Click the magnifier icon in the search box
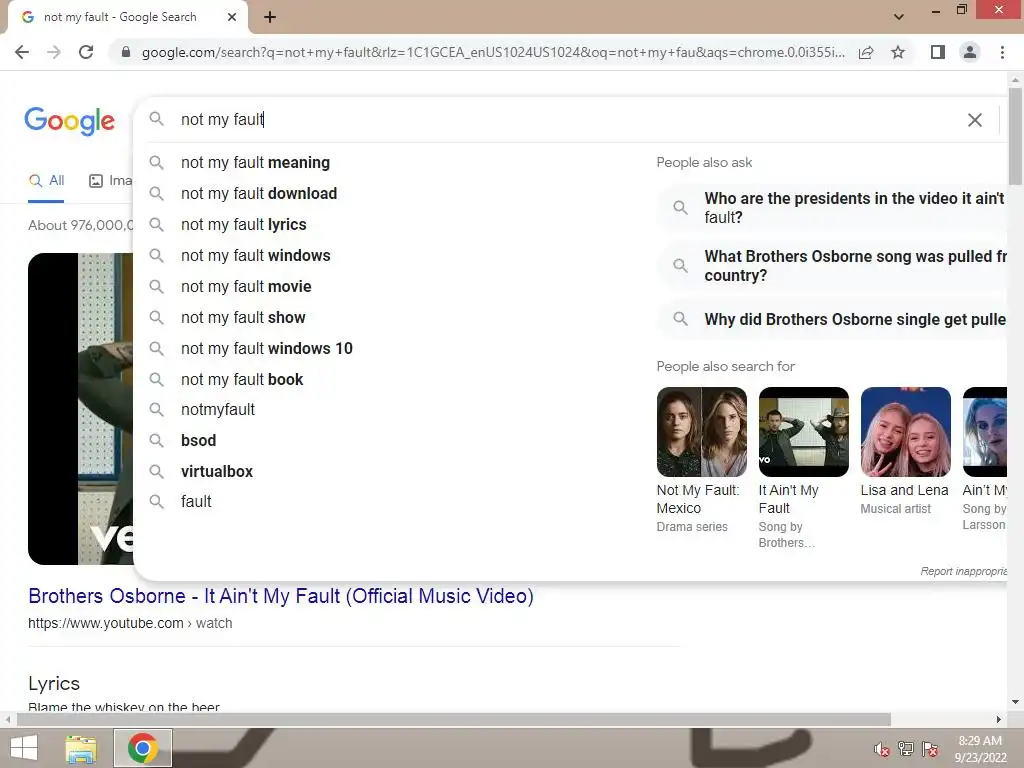The width and height of the screenshot is (1024, 768). tap(156, 119)
